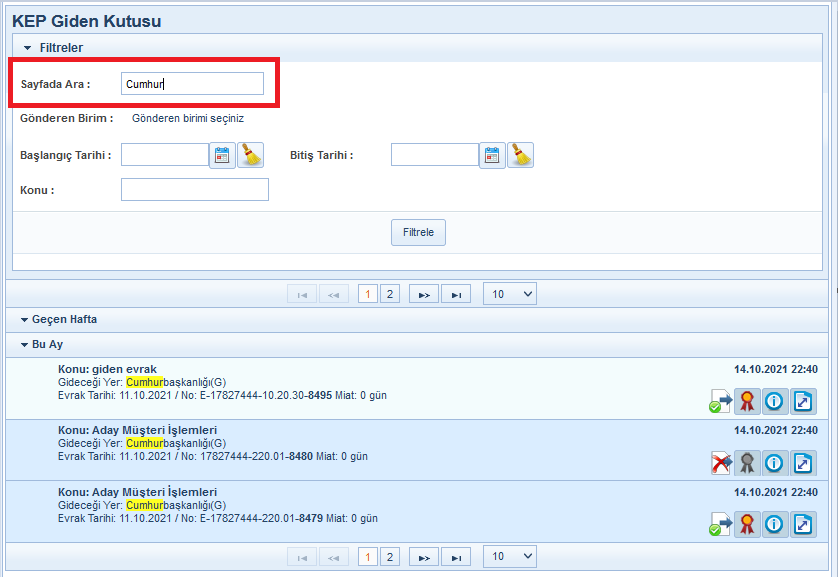Open top page-size dropdown showing 10

coord(510,294)
